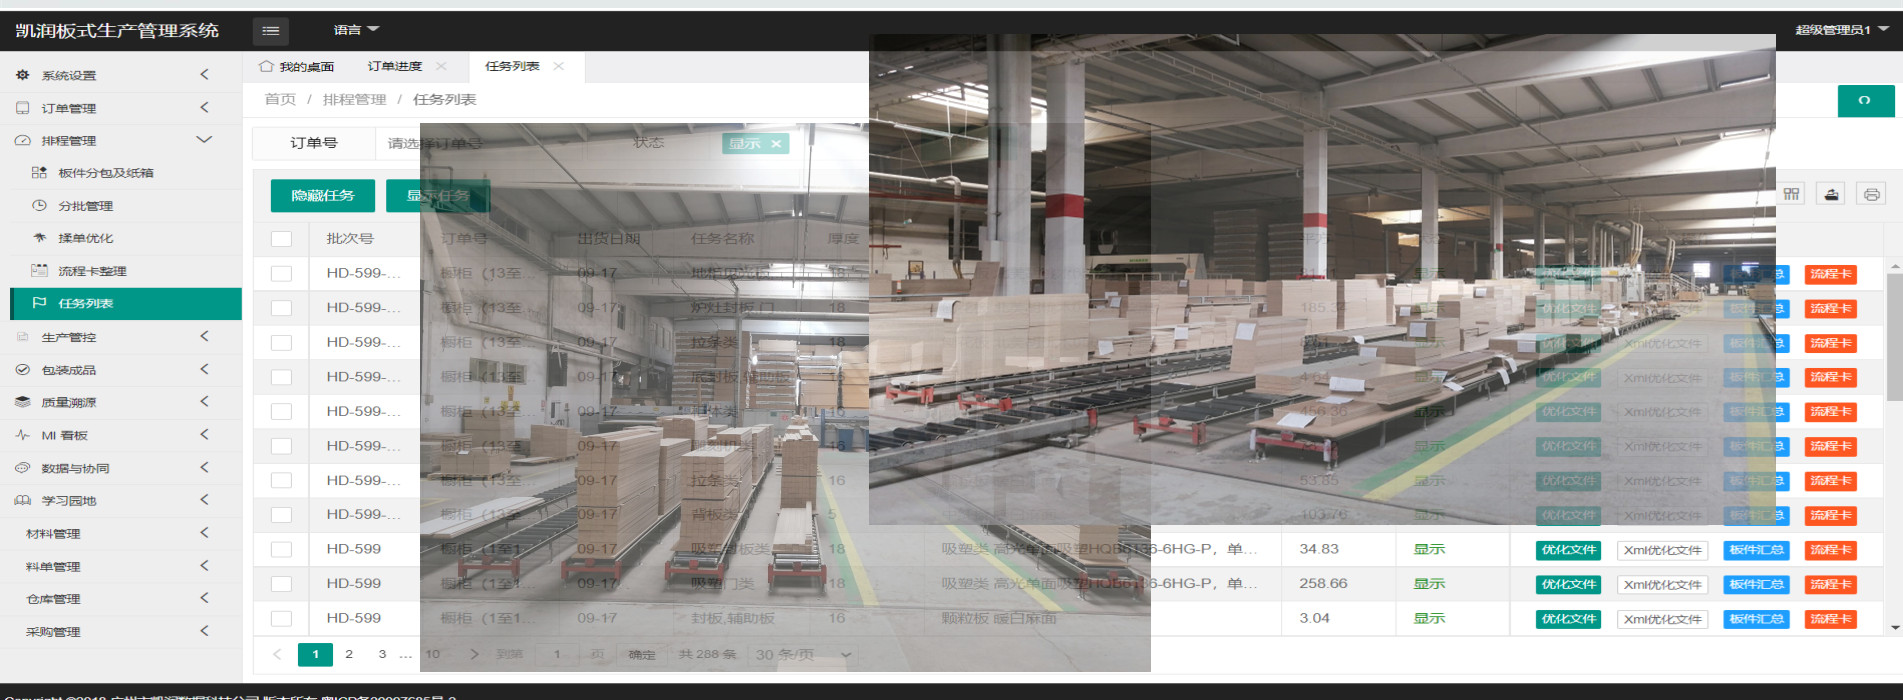Tick the select-all checkbox in table header
1903x700 pixels.
281,239
